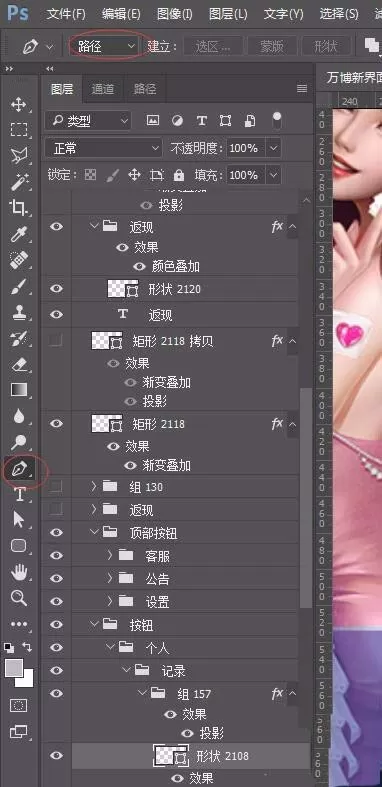Hide the 矩形 2118 layer
Viewport: 382px width, 787px height.
coord(57,424)
